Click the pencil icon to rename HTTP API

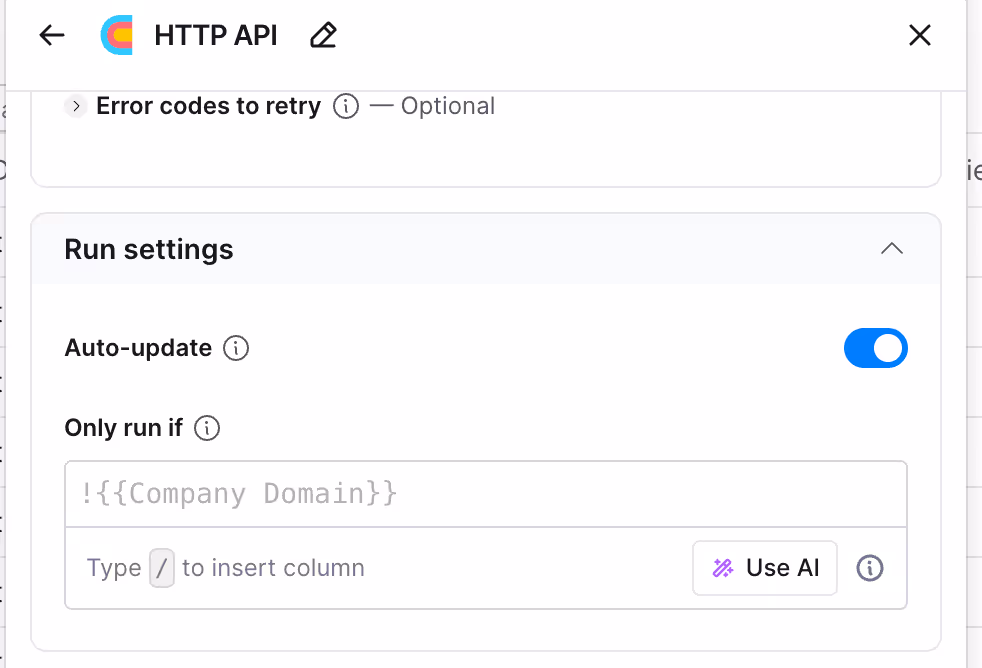(x=323, y=36)
